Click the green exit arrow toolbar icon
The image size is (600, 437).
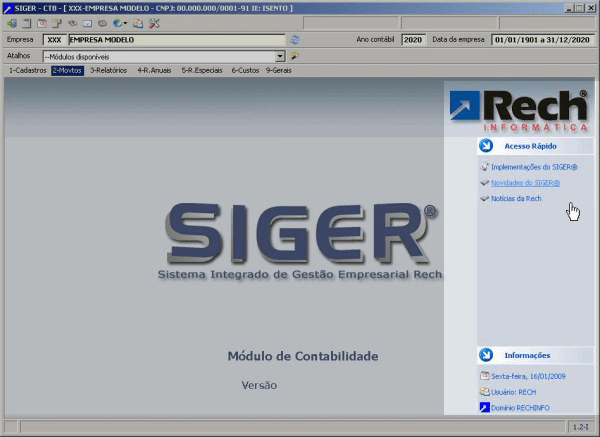pos(12,24)
